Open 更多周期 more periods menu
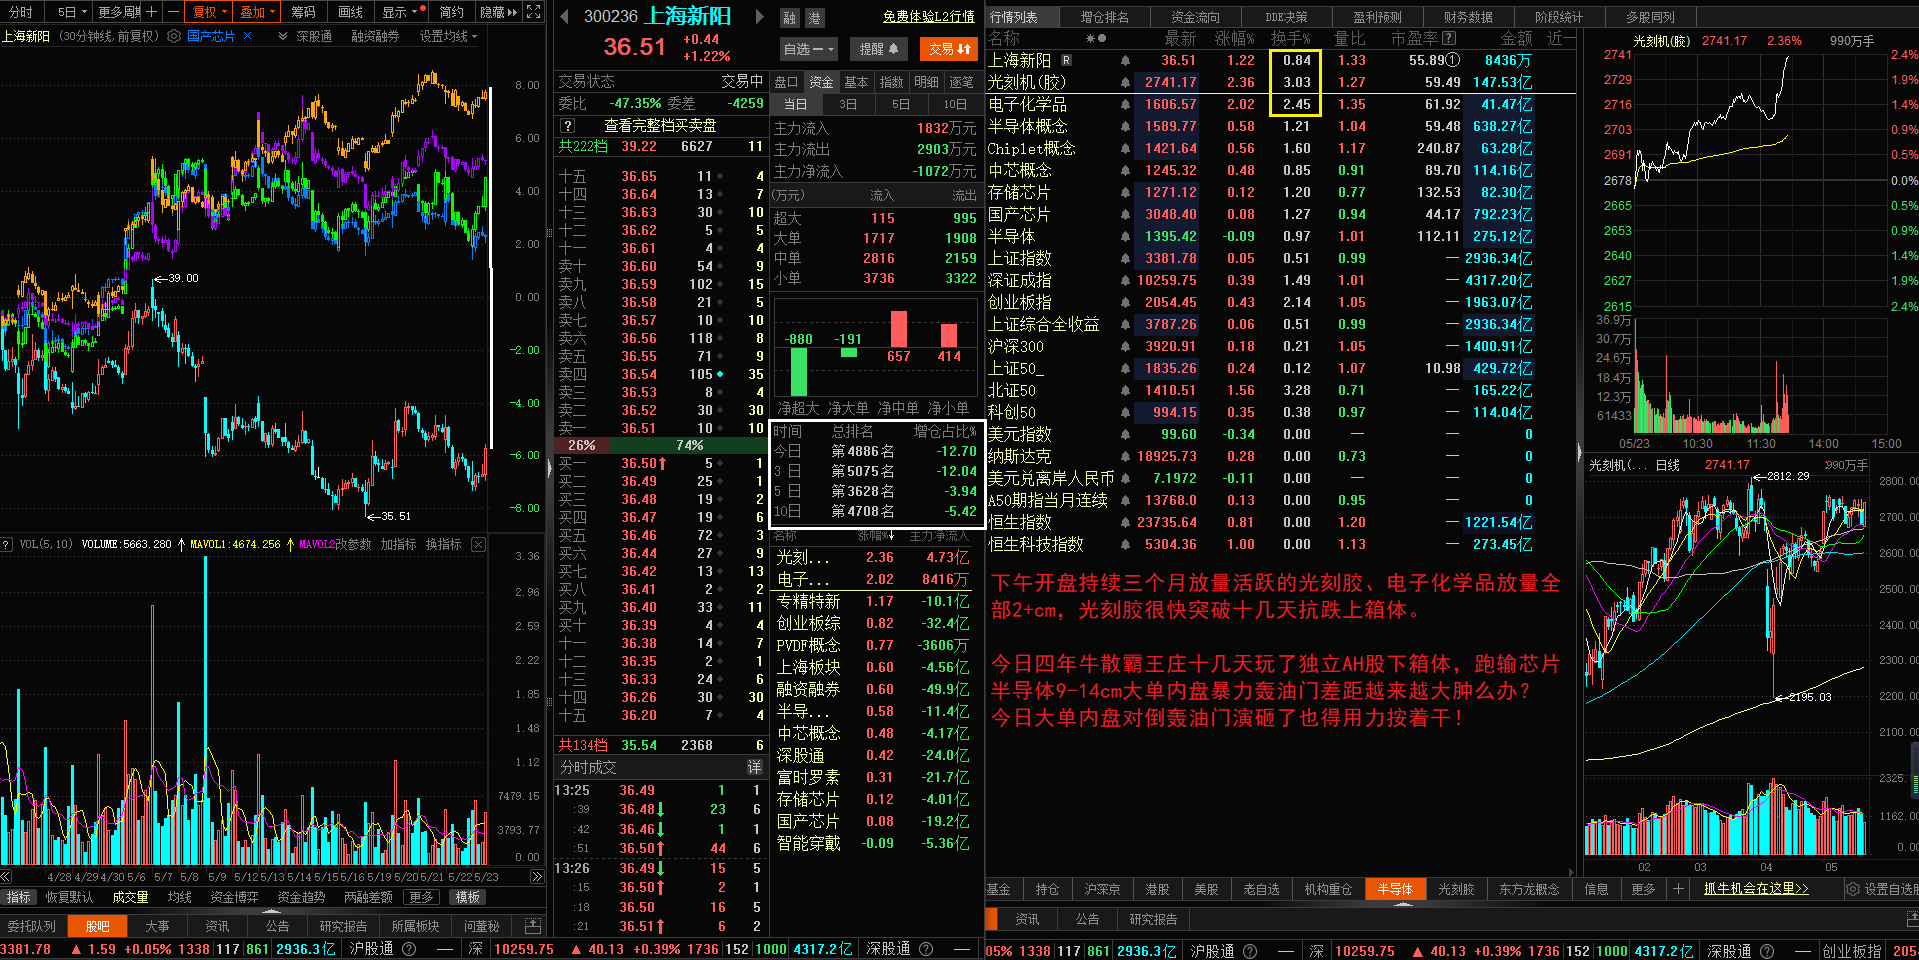 coord(119,12)
